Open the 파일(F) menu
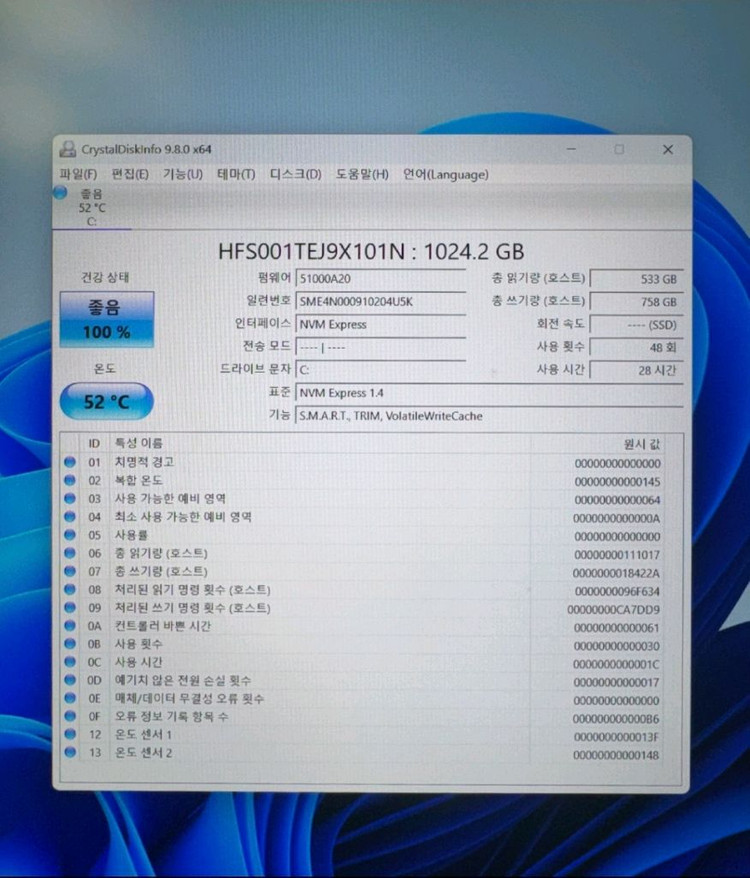This screenshot has height=878, width=750. (x=78, y=175)
